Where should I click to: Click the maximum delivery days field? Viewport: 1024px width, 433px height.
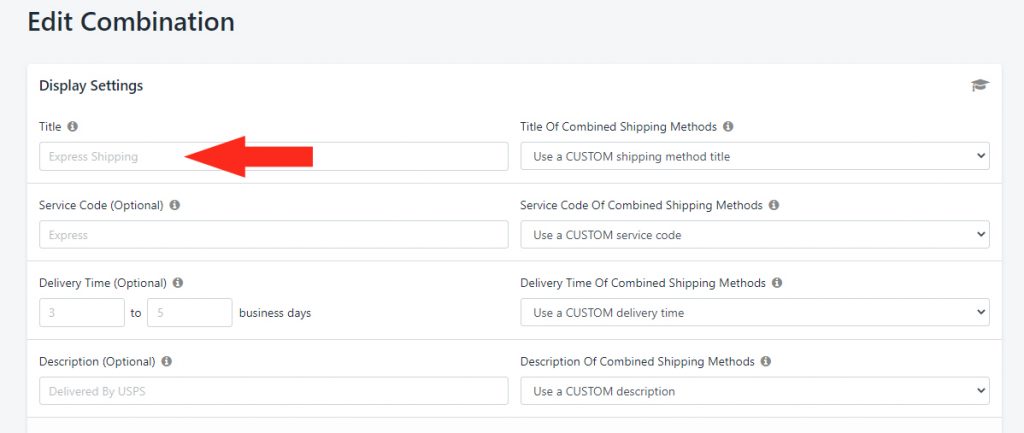click(190, 313)
